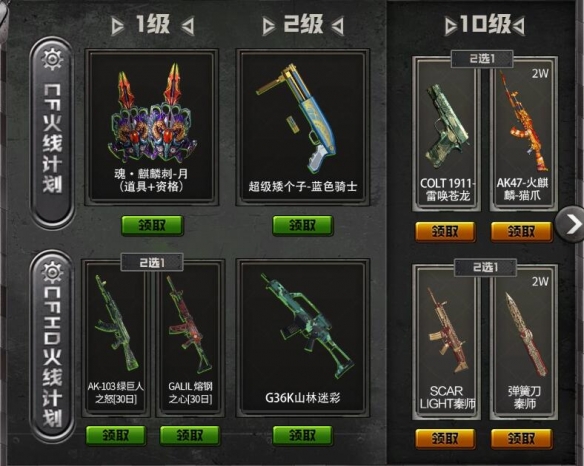This screenshot has height=466, width=584.
Task: Click the SCAR LIGHT秦师 rifle icon
Action: pyautogui.click(x=447, y=330)
